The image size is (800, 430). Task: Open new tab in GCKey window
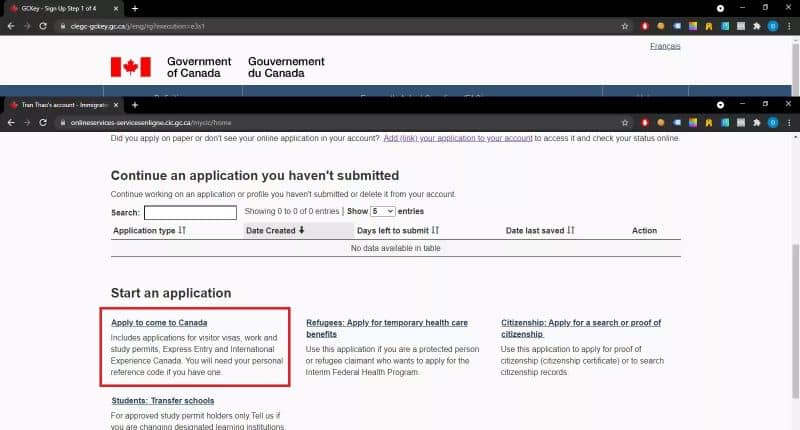click(x=135, y=8)
